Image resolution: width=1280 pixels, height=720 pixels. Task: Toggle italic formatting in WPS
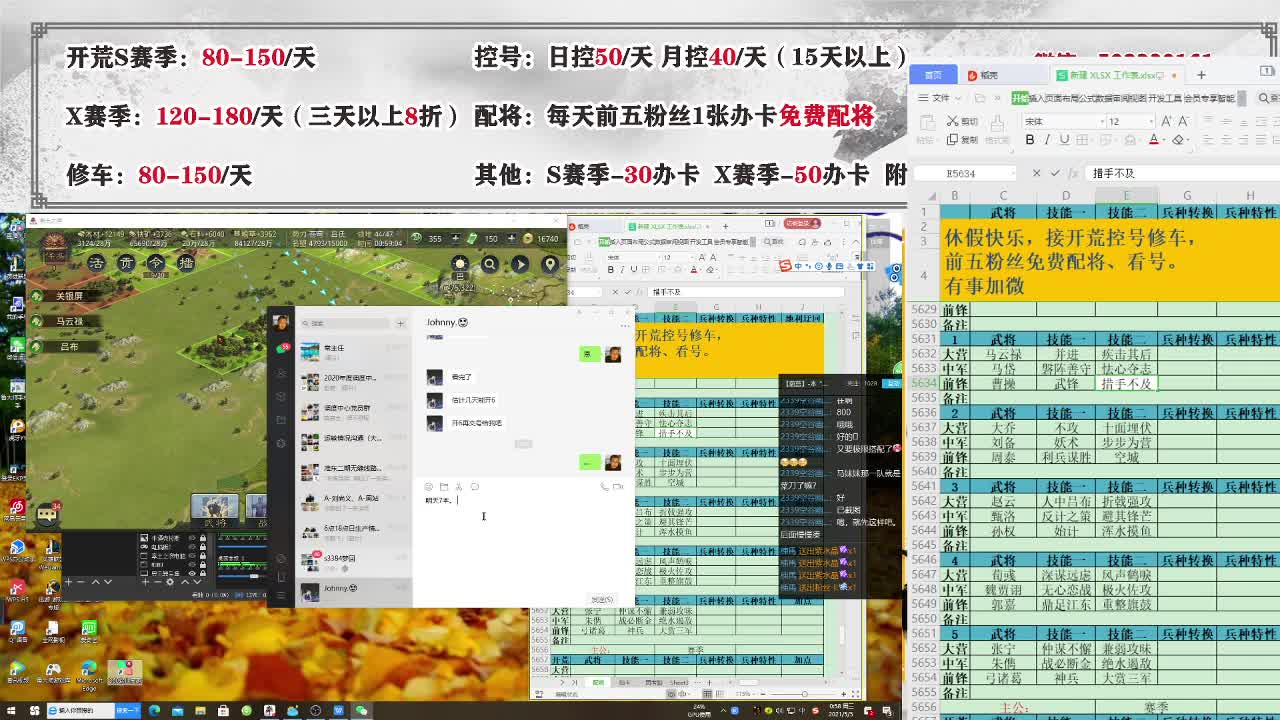[x=1047, y=140]
